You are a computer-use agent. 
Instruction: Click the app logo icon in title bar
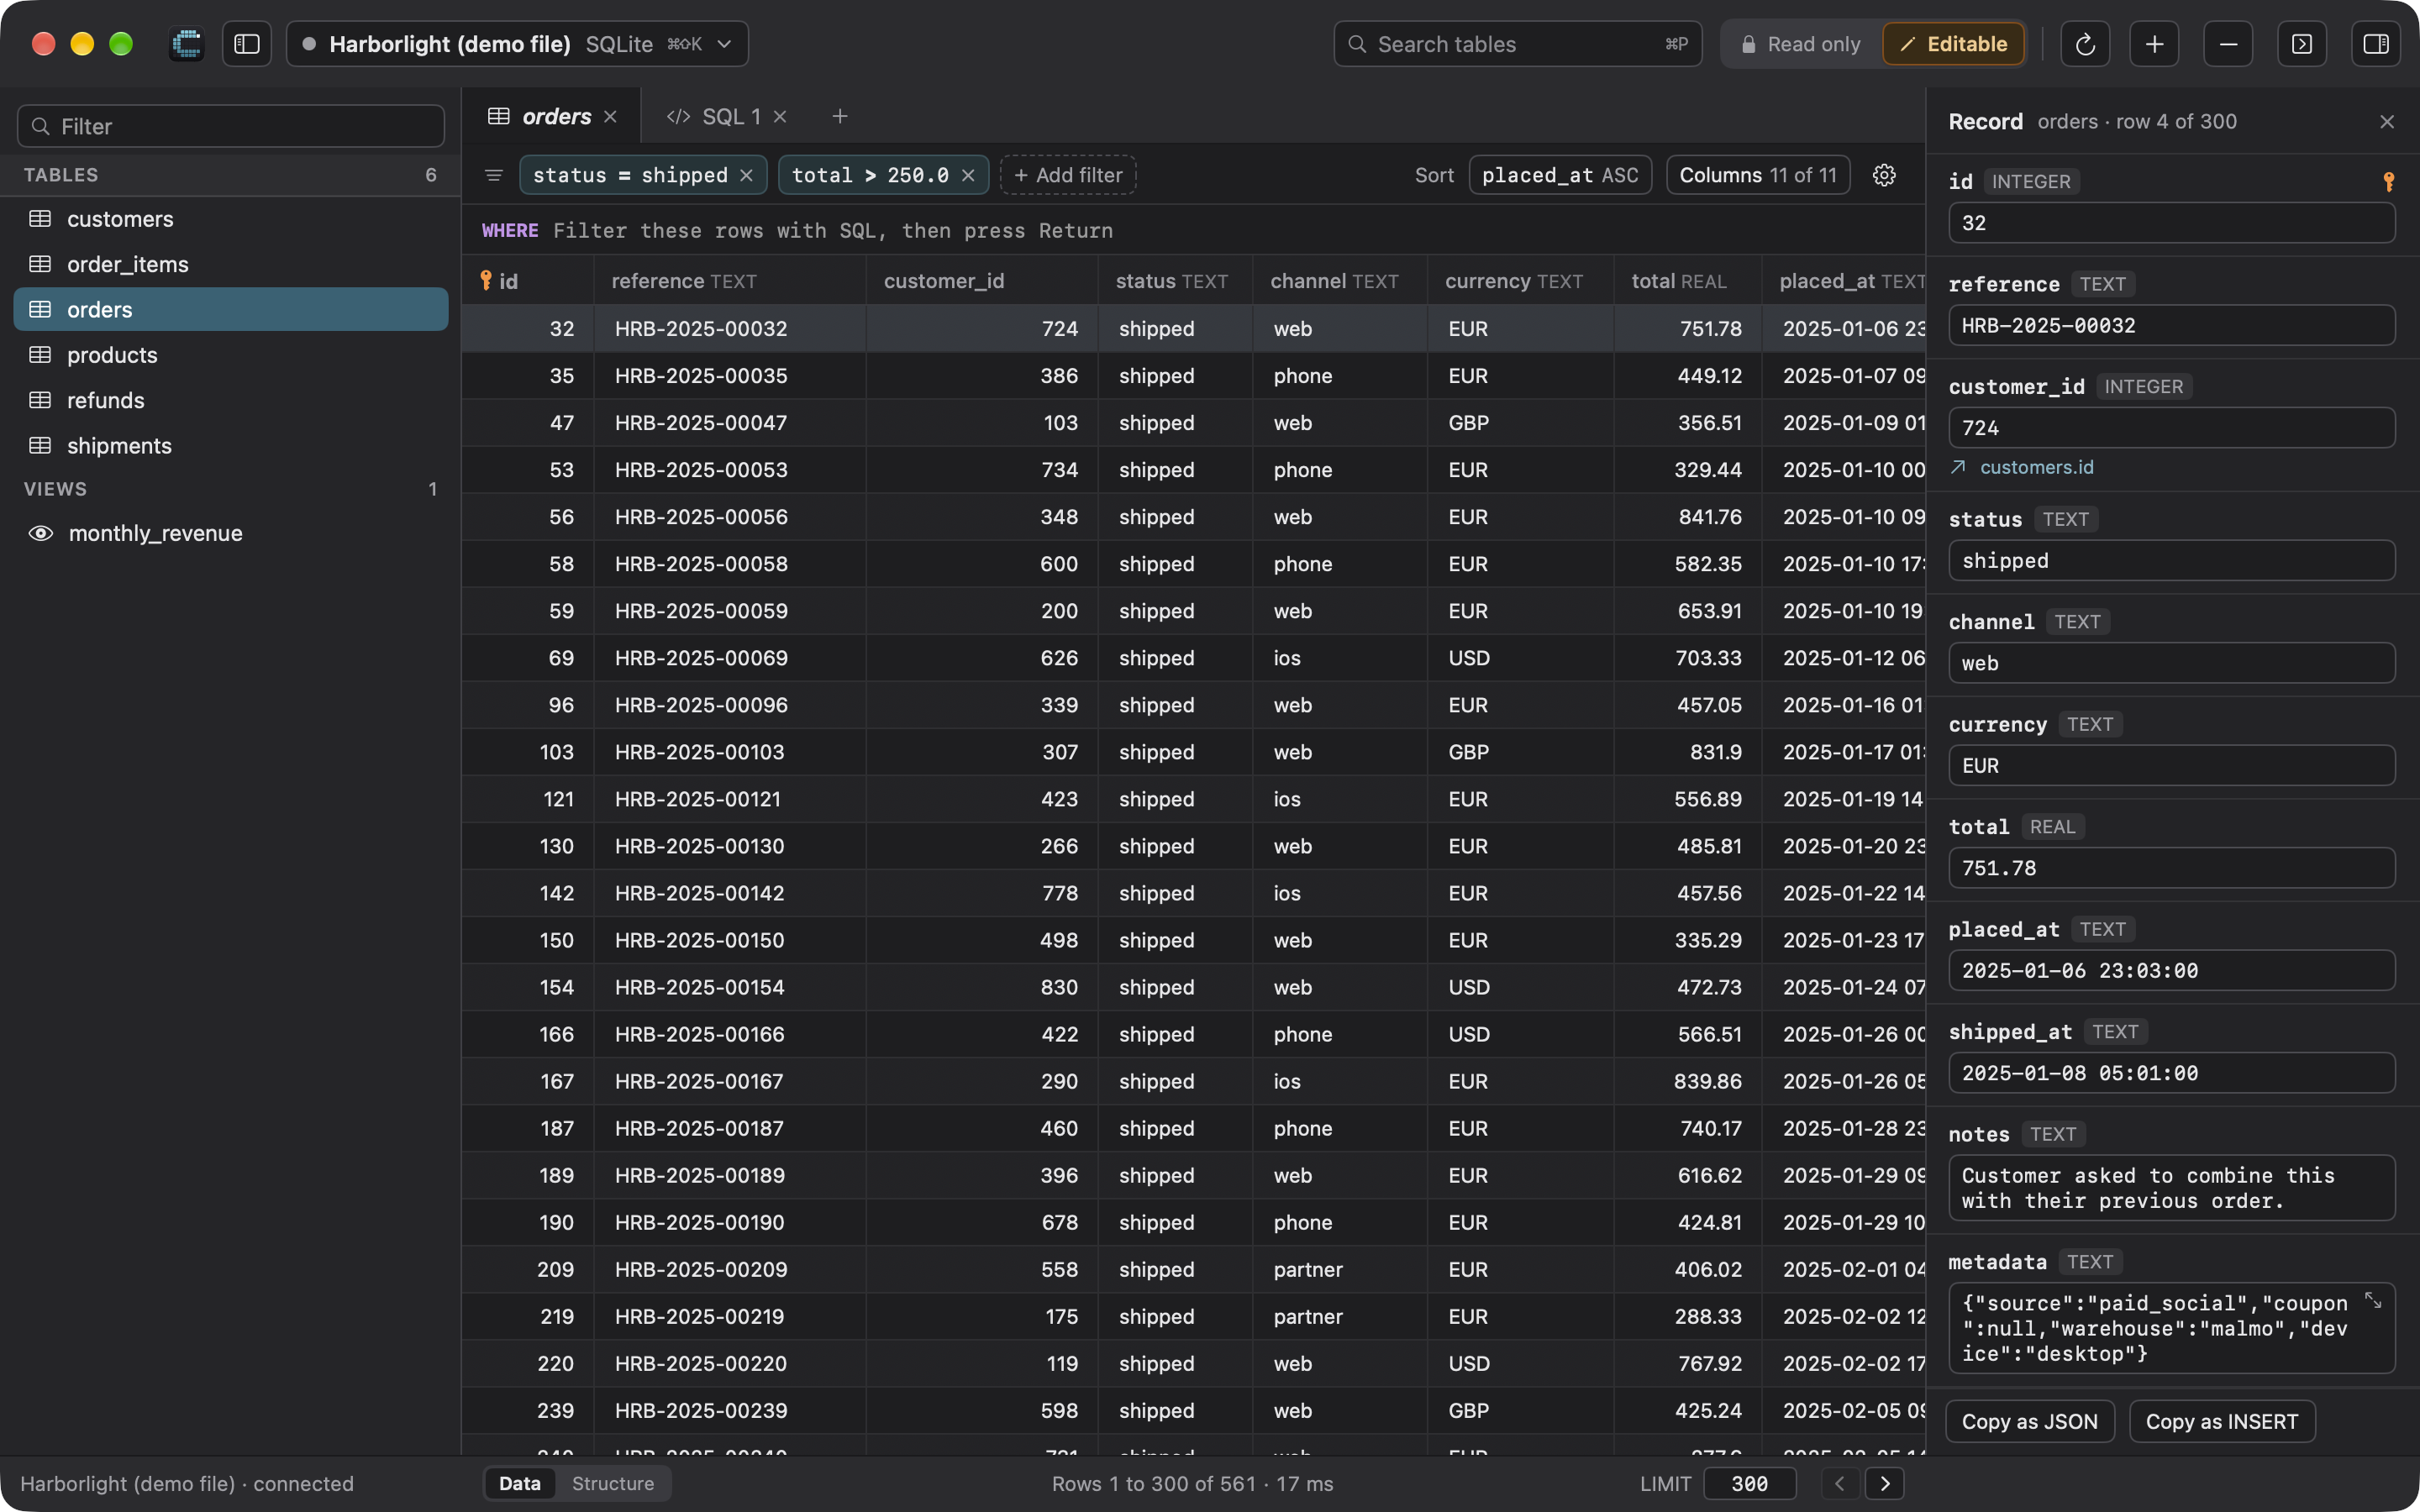[187, 44]
